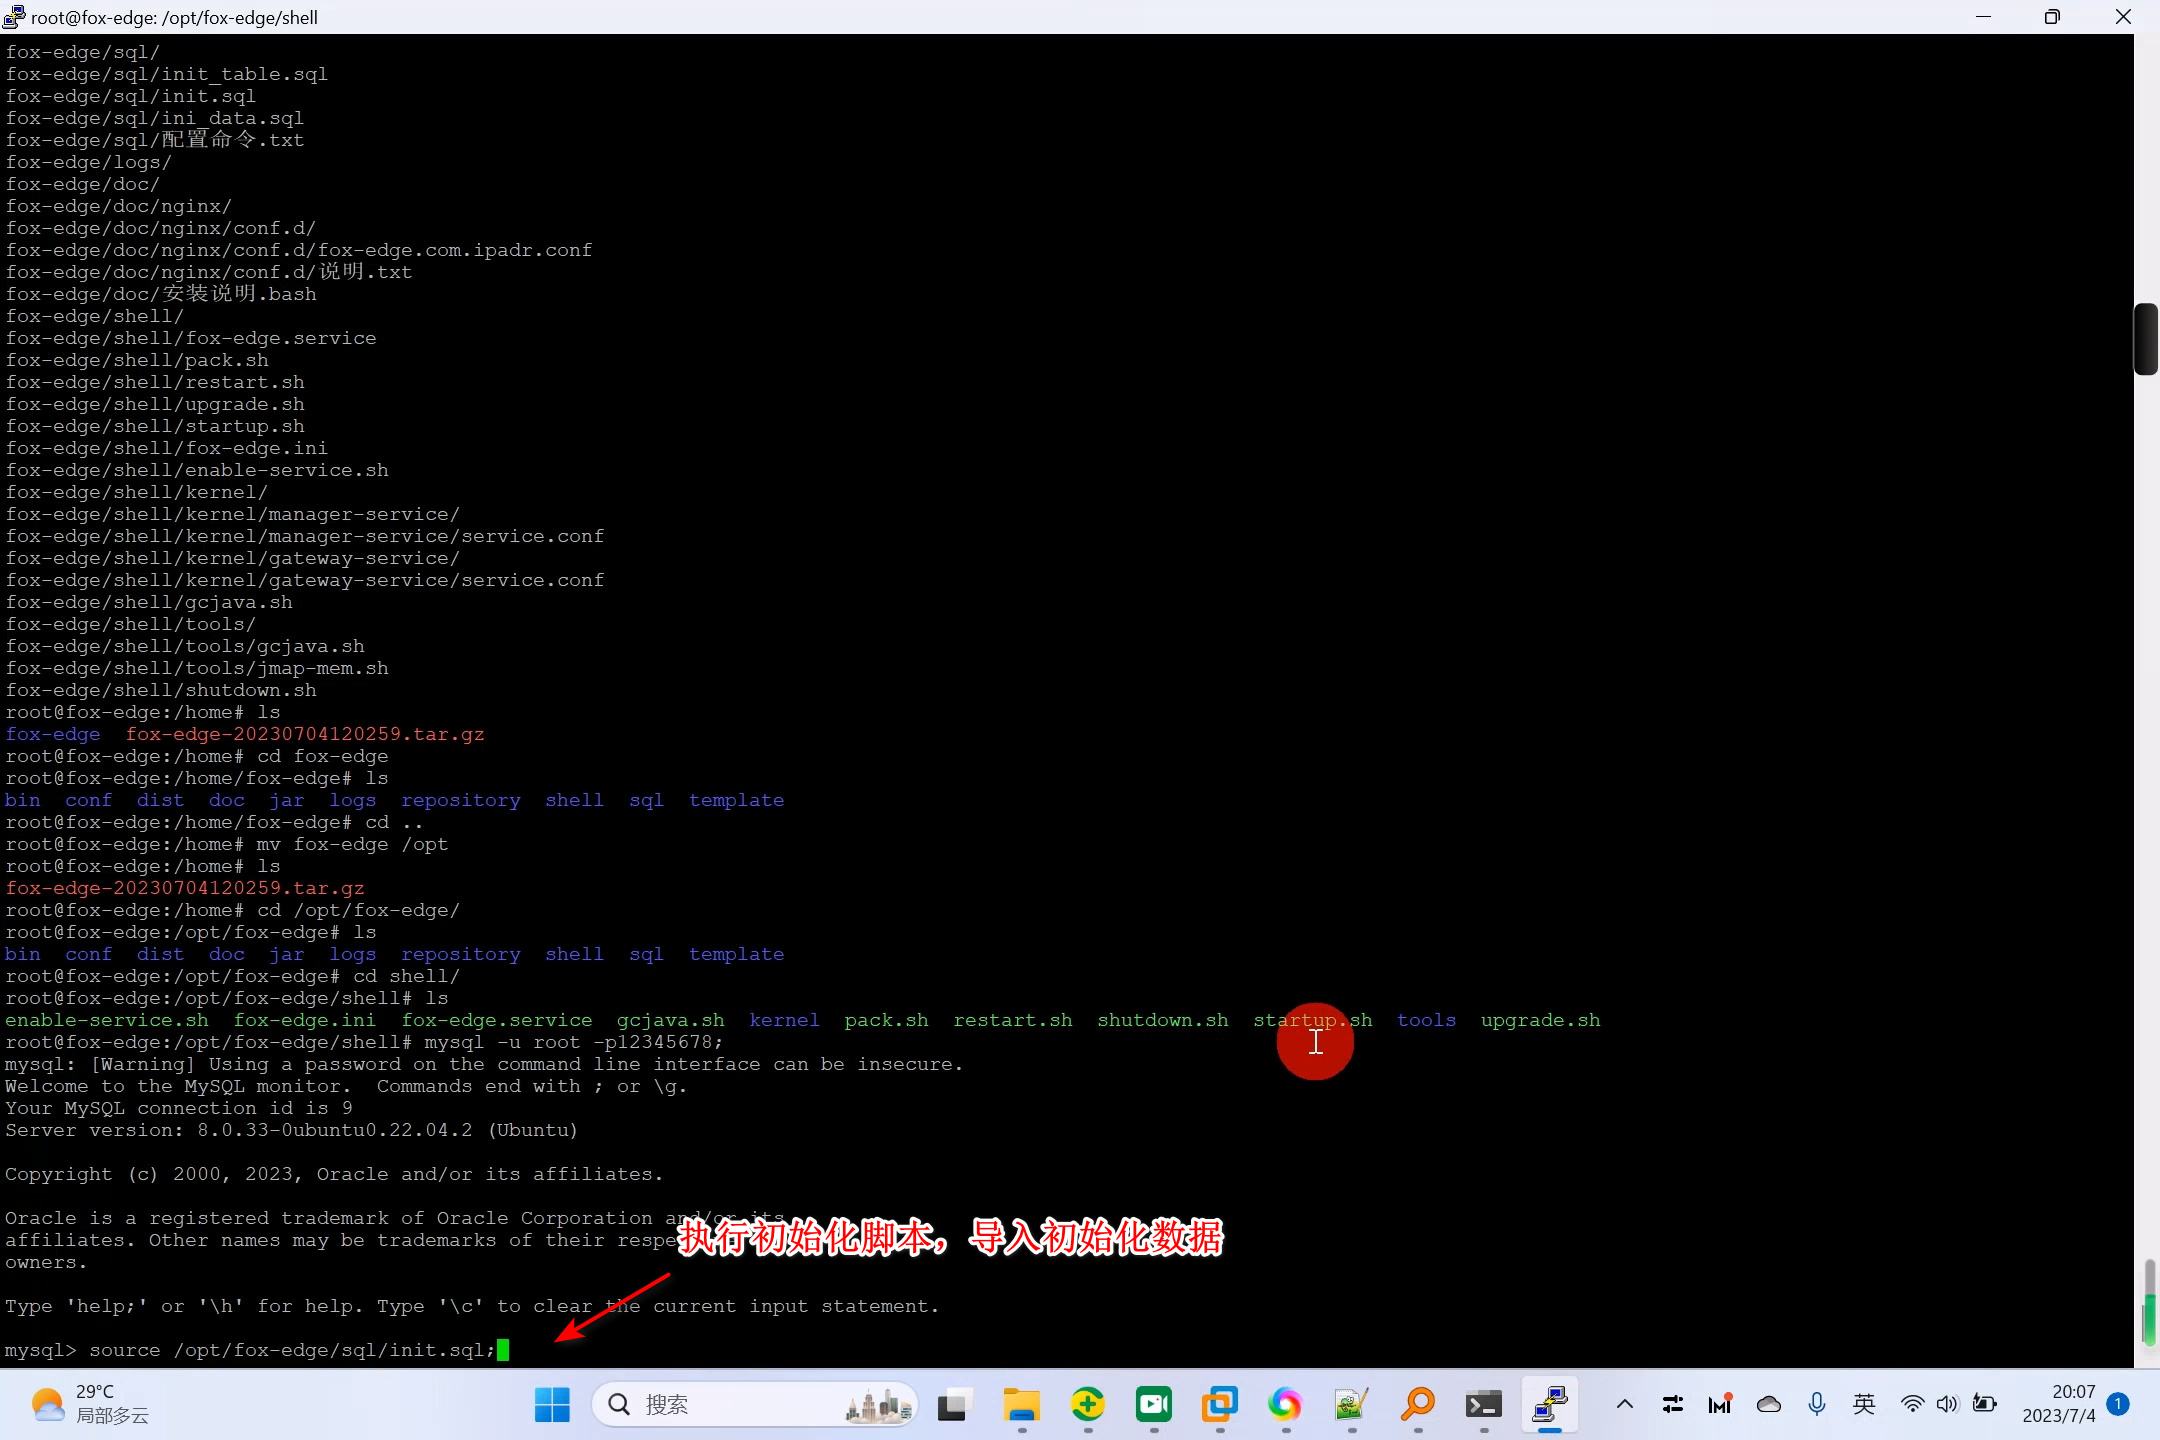Click 'upgrade.sh' in shell listing
The height and width of the screenshot is (1440, 2160).
1540,1020
